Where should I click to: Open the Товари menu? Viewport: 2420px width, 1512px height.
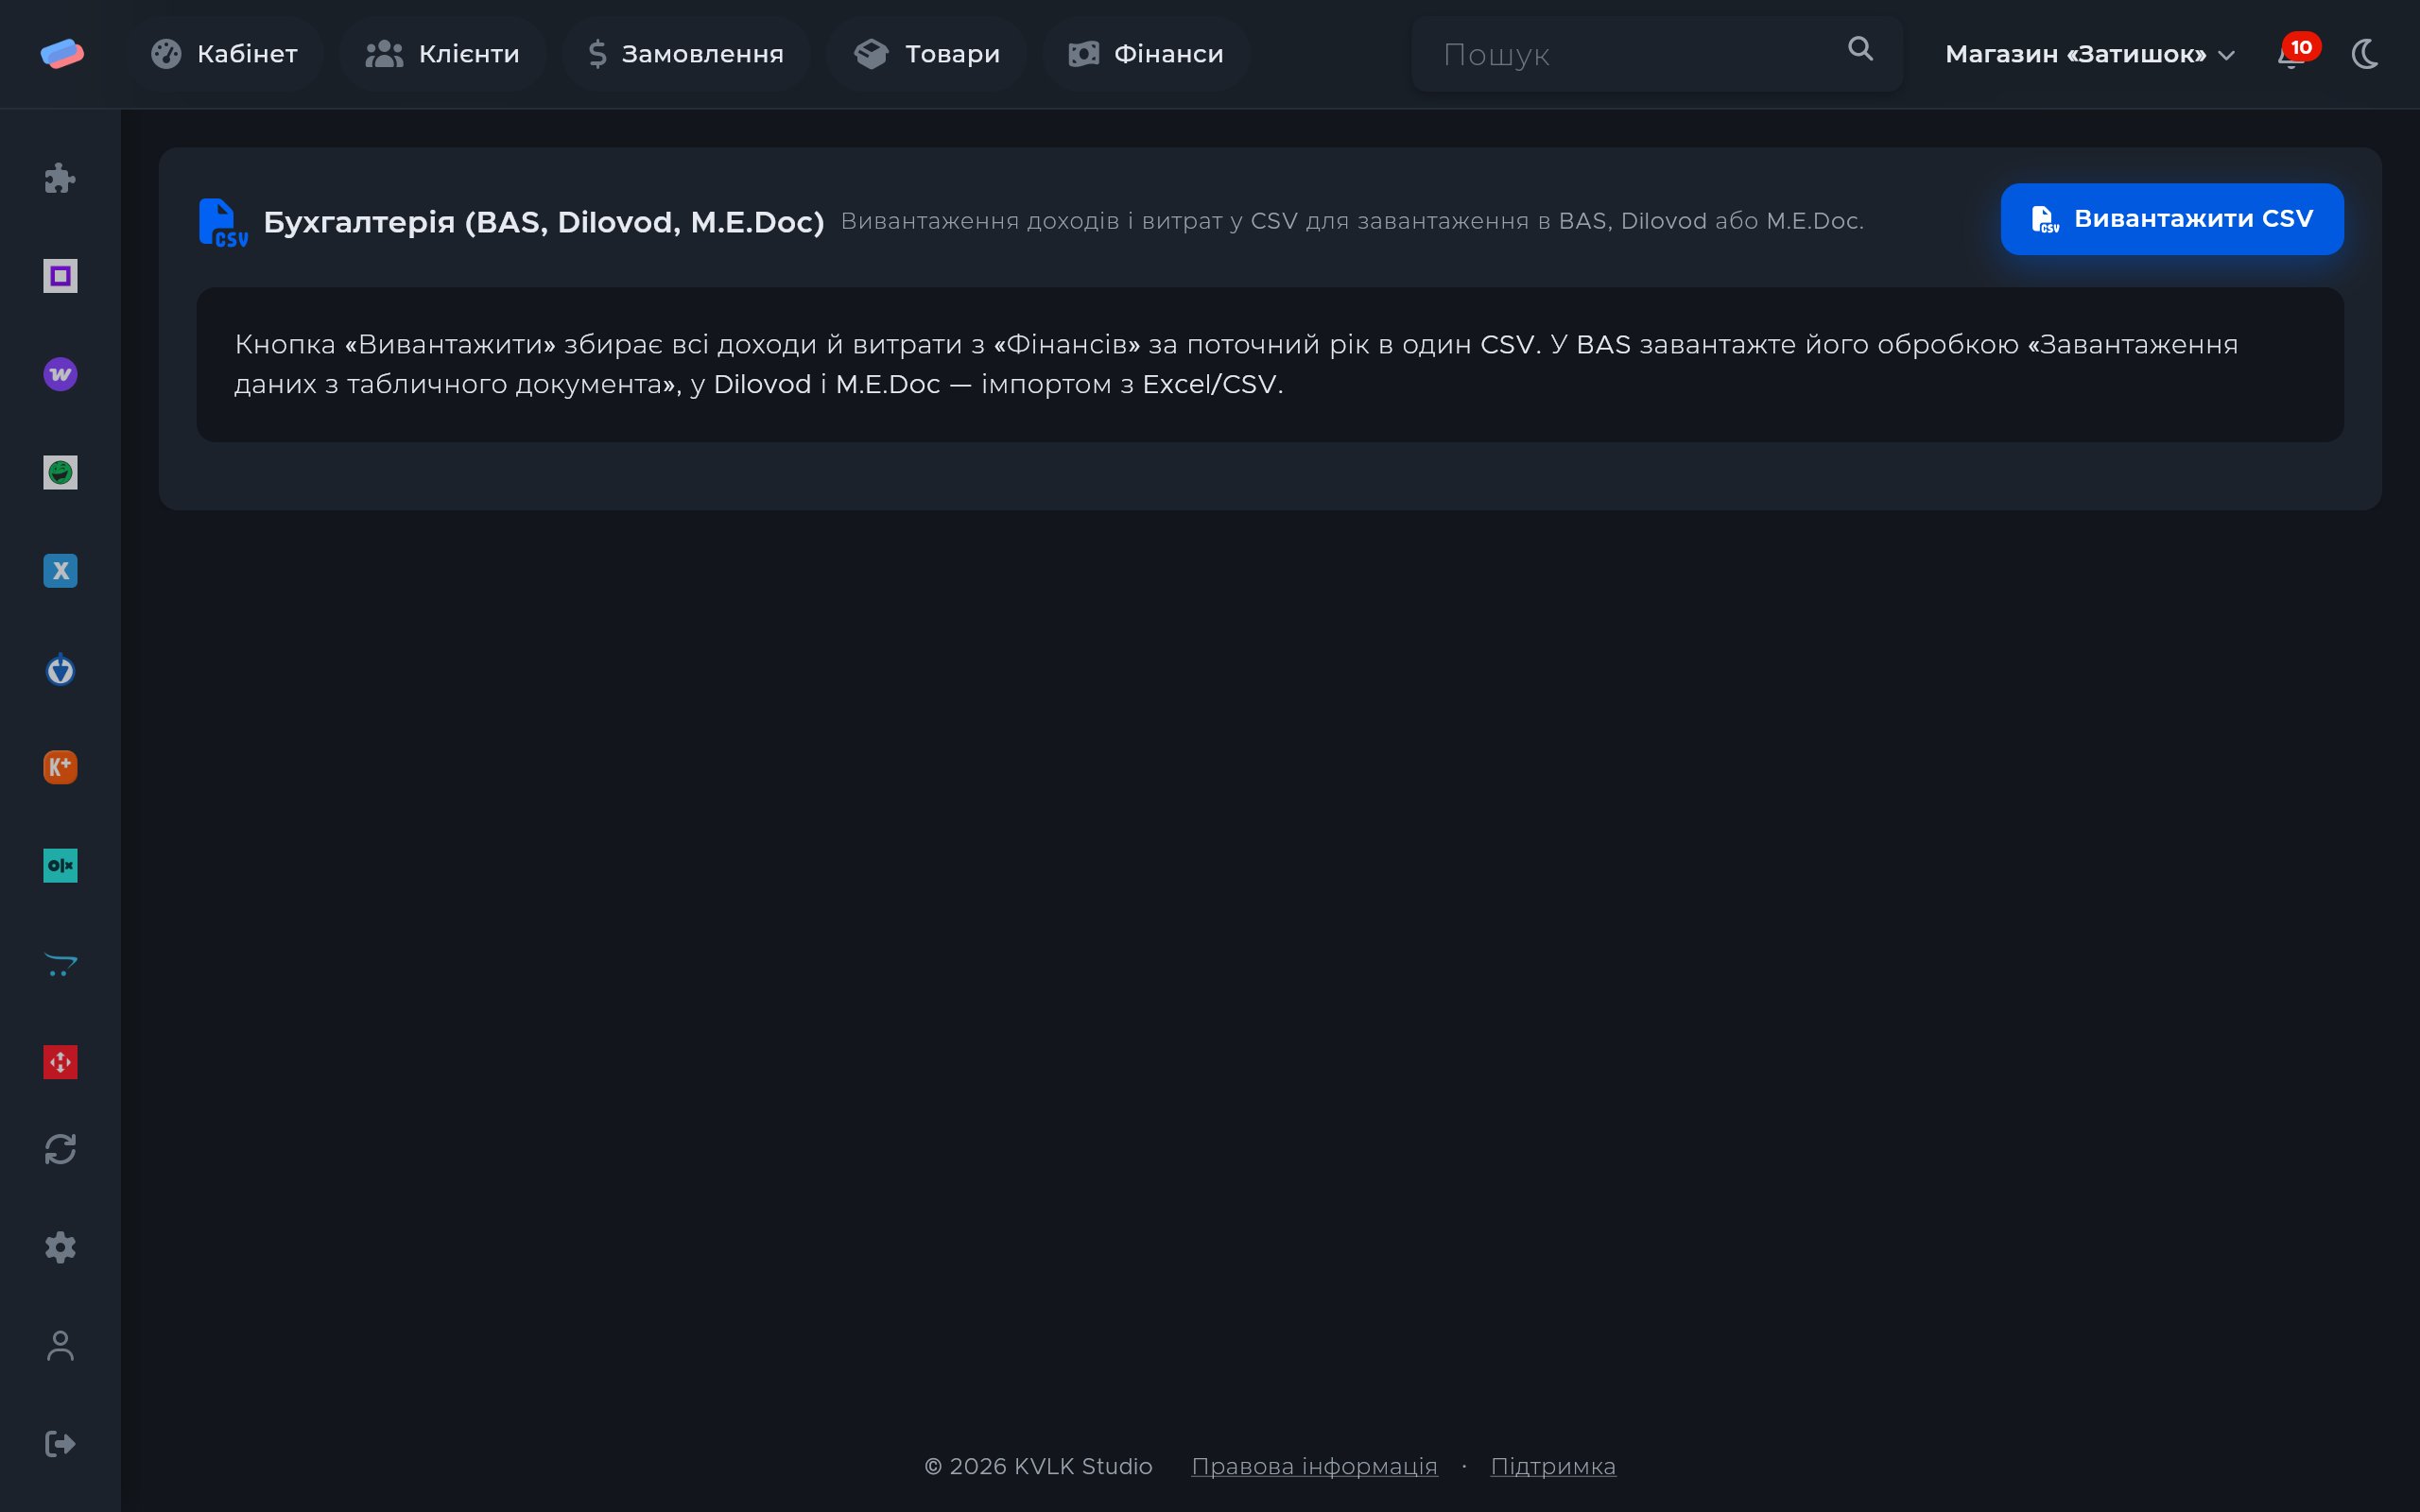point(926,54)
